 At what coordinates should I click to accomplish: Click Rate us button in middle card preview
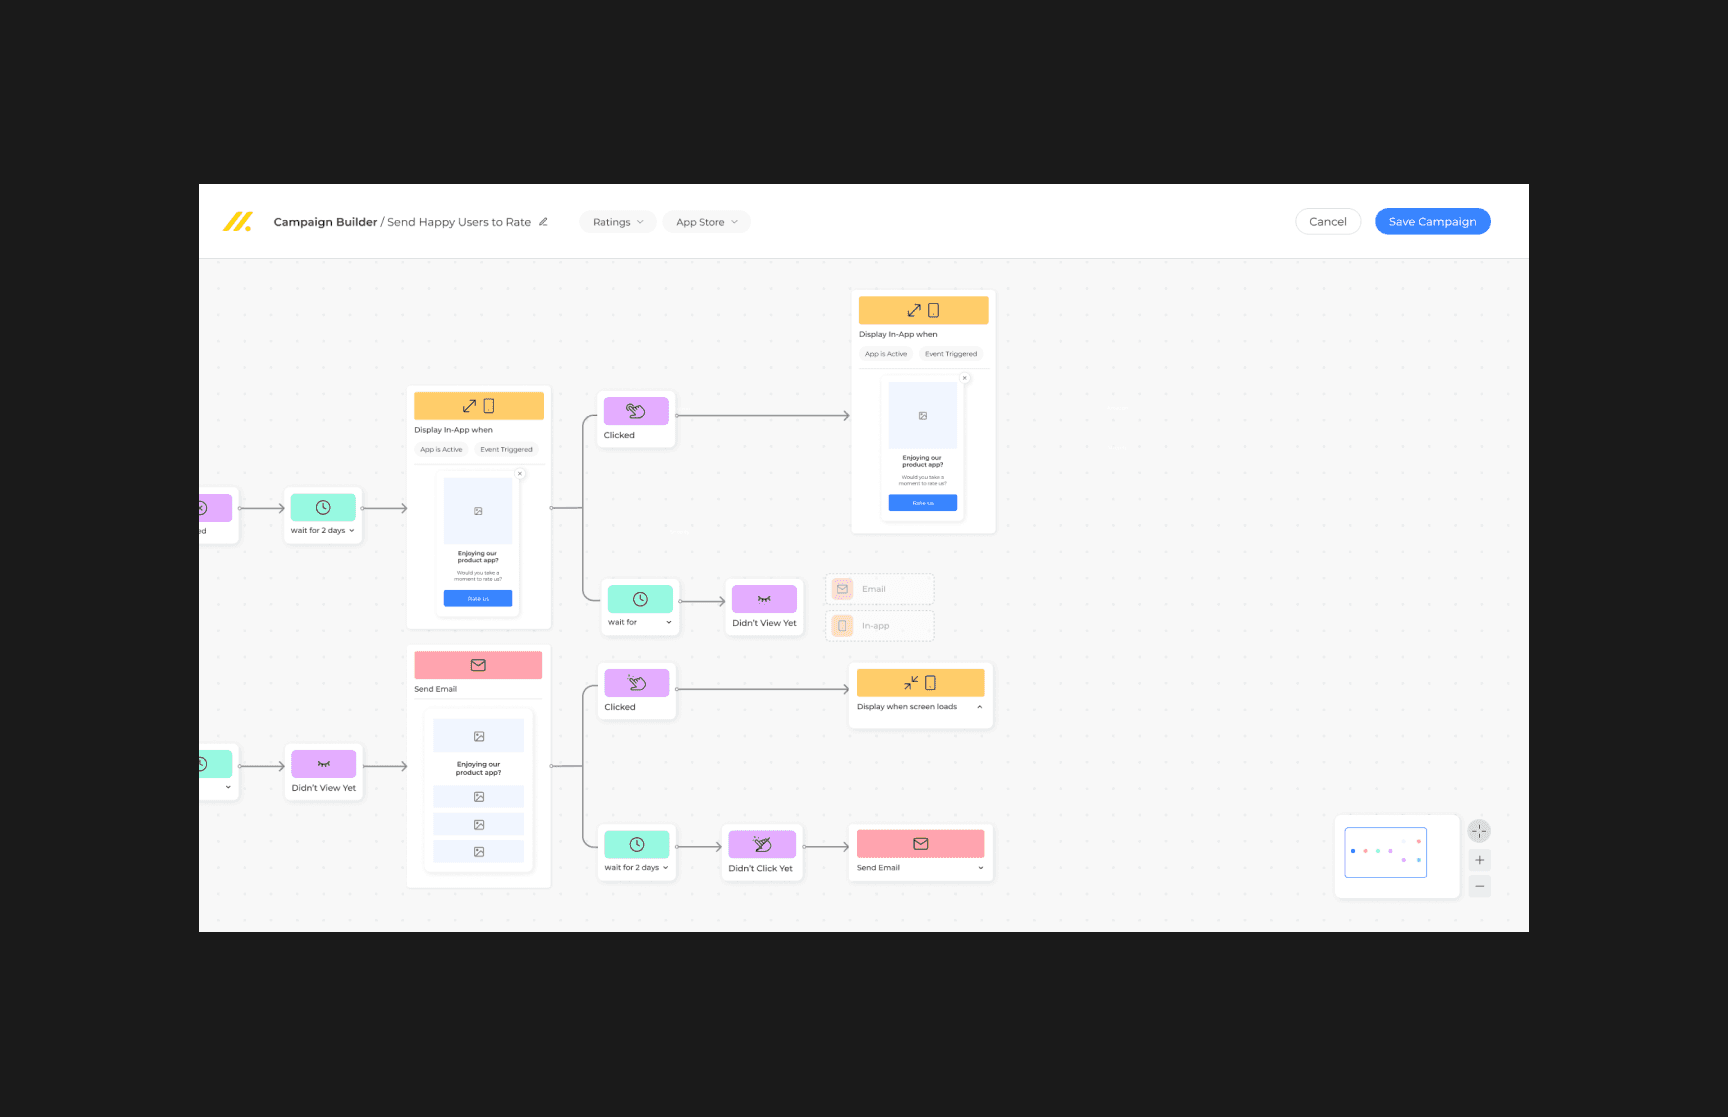click(478, 599)
